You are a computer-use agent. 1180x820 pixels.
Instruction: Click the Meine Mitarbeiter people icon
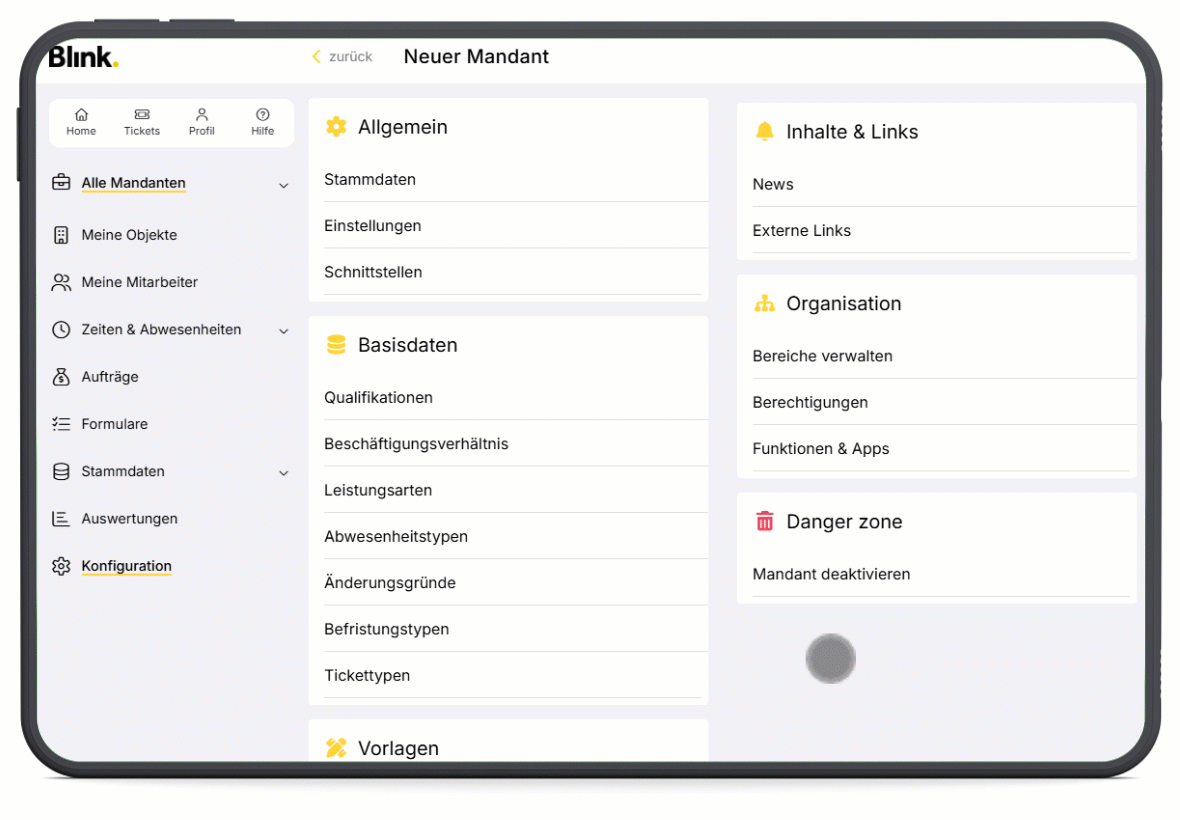(61, 282)
